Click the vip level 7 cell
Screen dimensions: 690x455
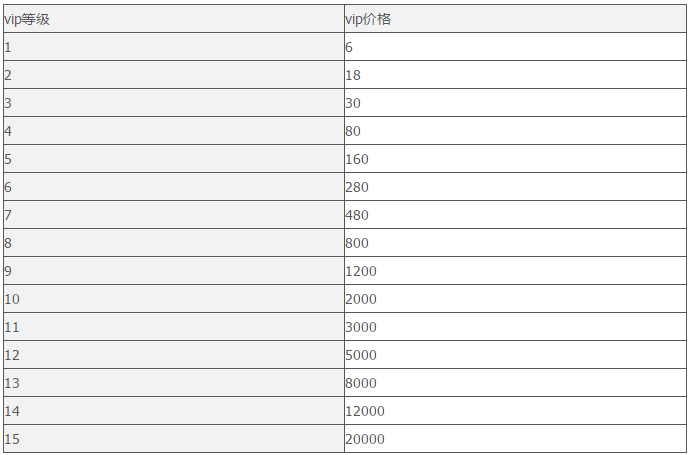coord(173,215)
